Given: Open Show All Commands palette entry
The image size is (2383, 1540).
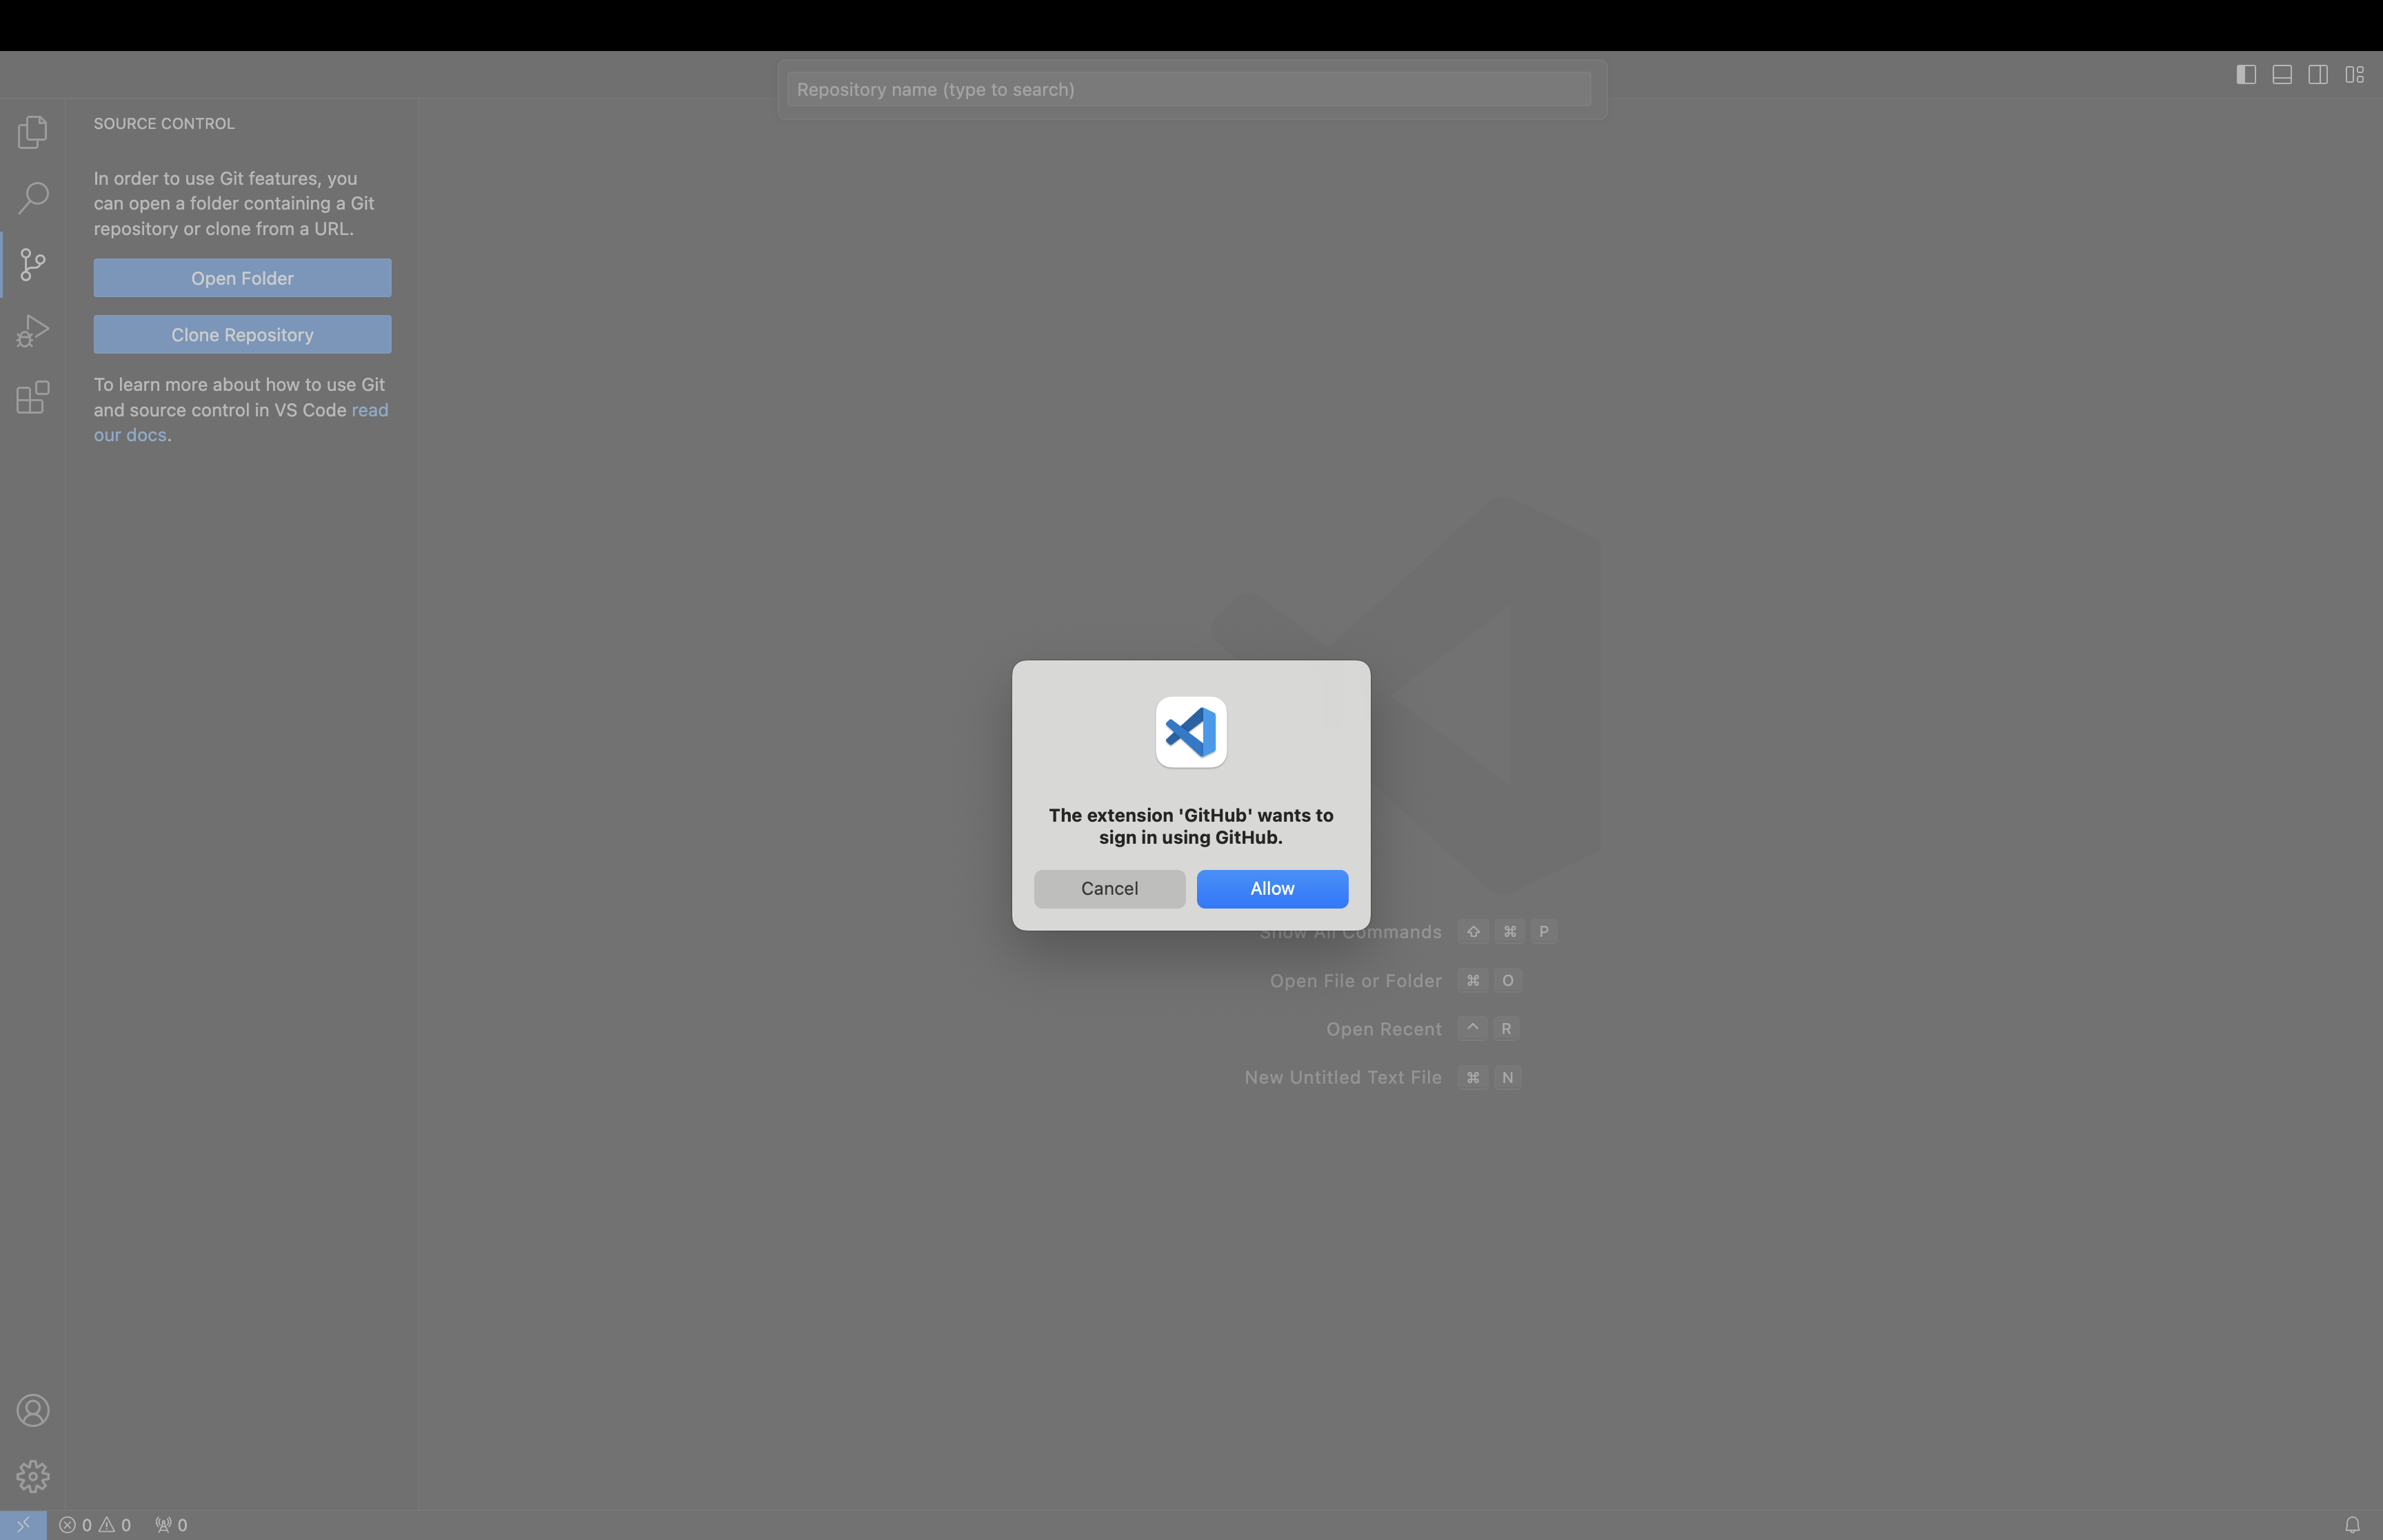Looking at the screenshot, I should pos(1351,931).
